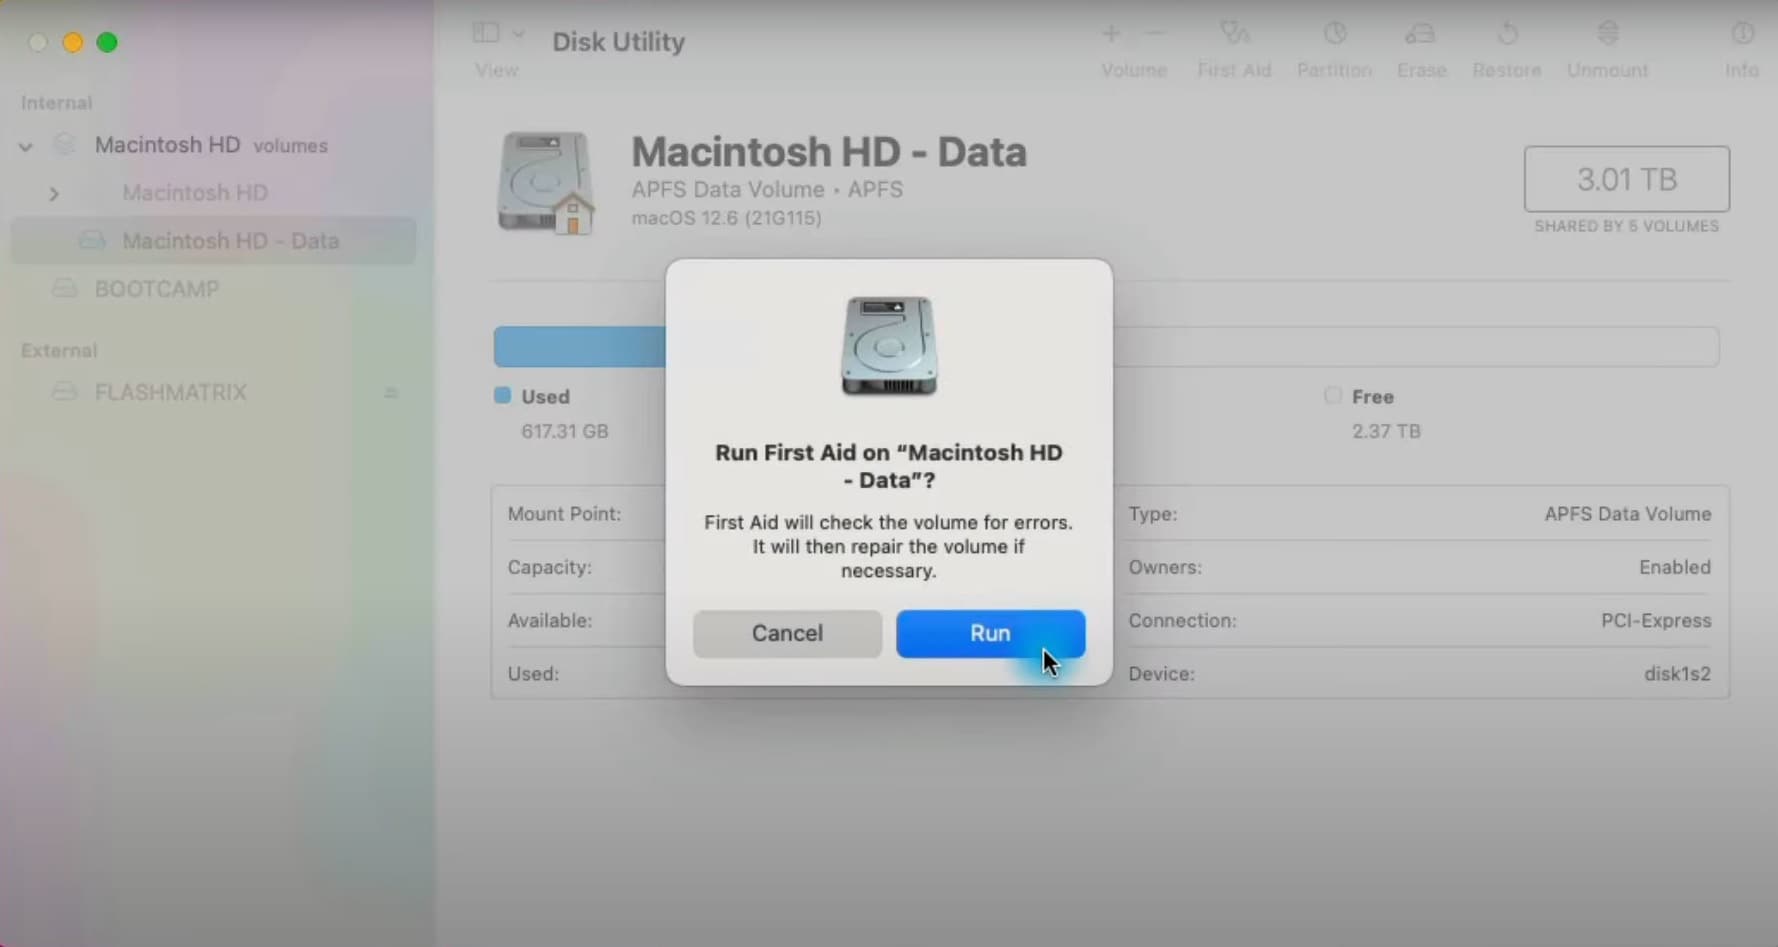Screen dimensions: 1778x947
Task: Click the add Volume plus icon
Action: (x=1111, y=34)
